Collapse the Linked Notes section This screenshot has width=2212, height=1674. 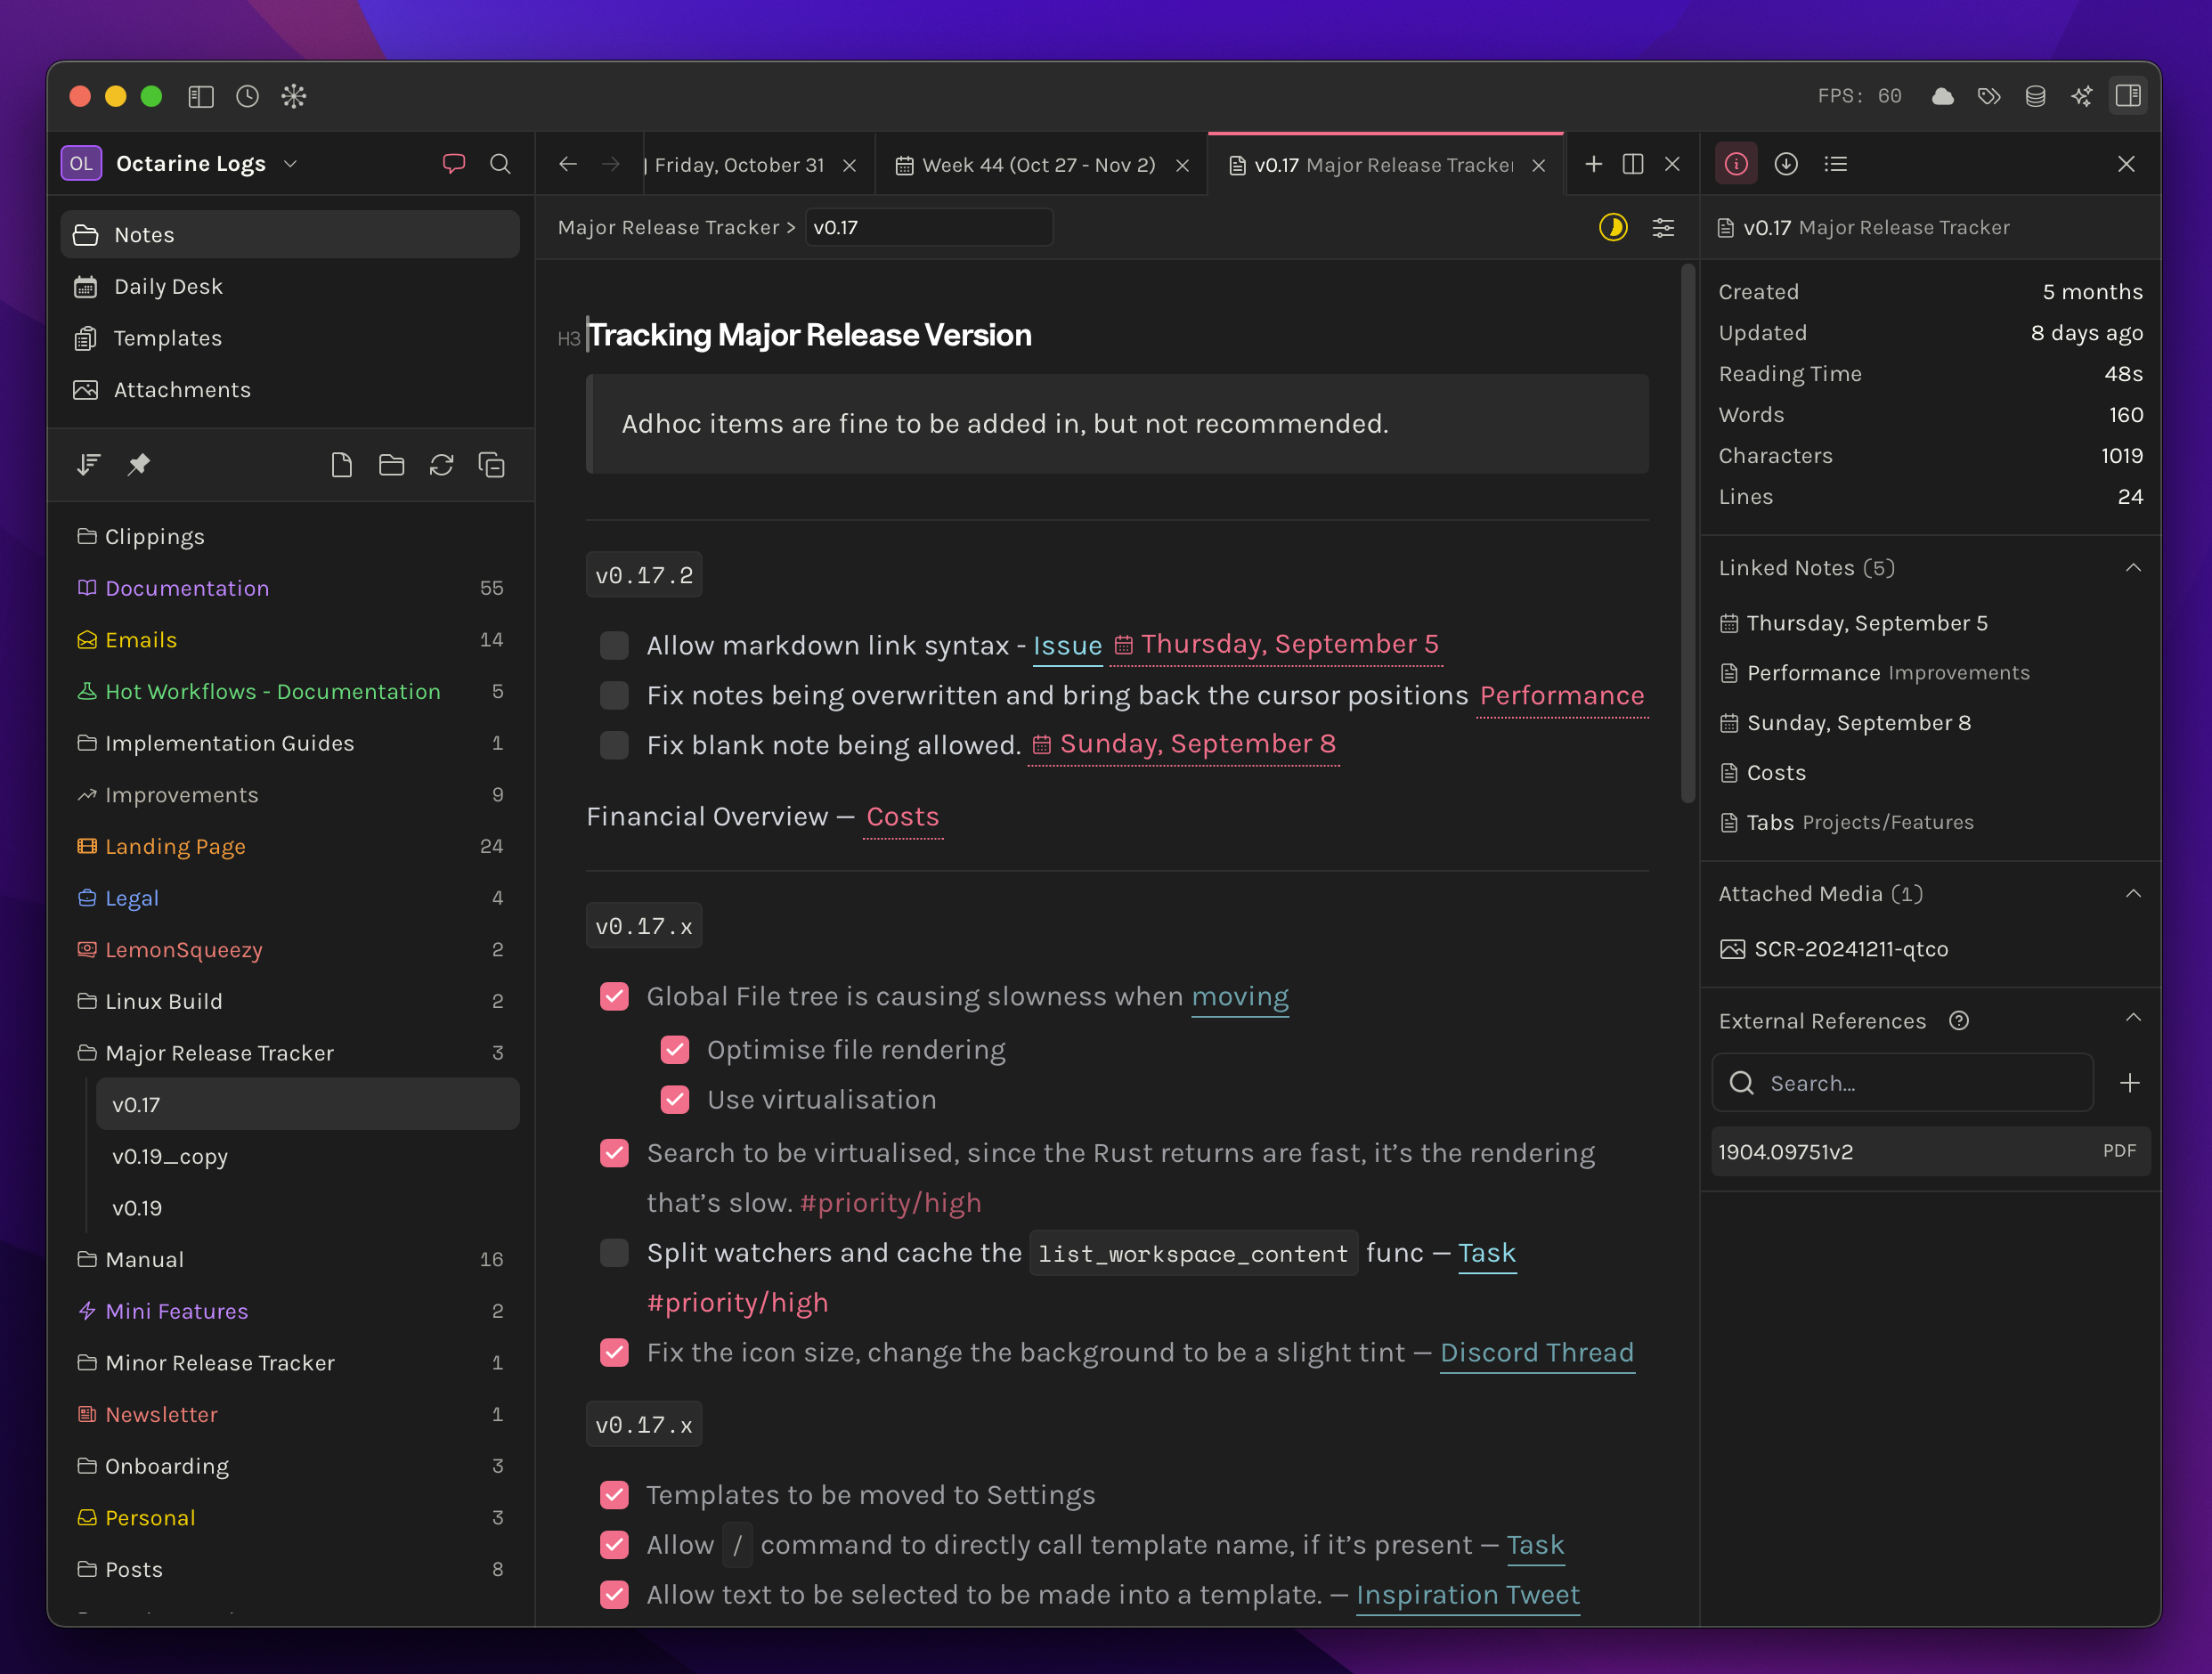[2134, 567]
